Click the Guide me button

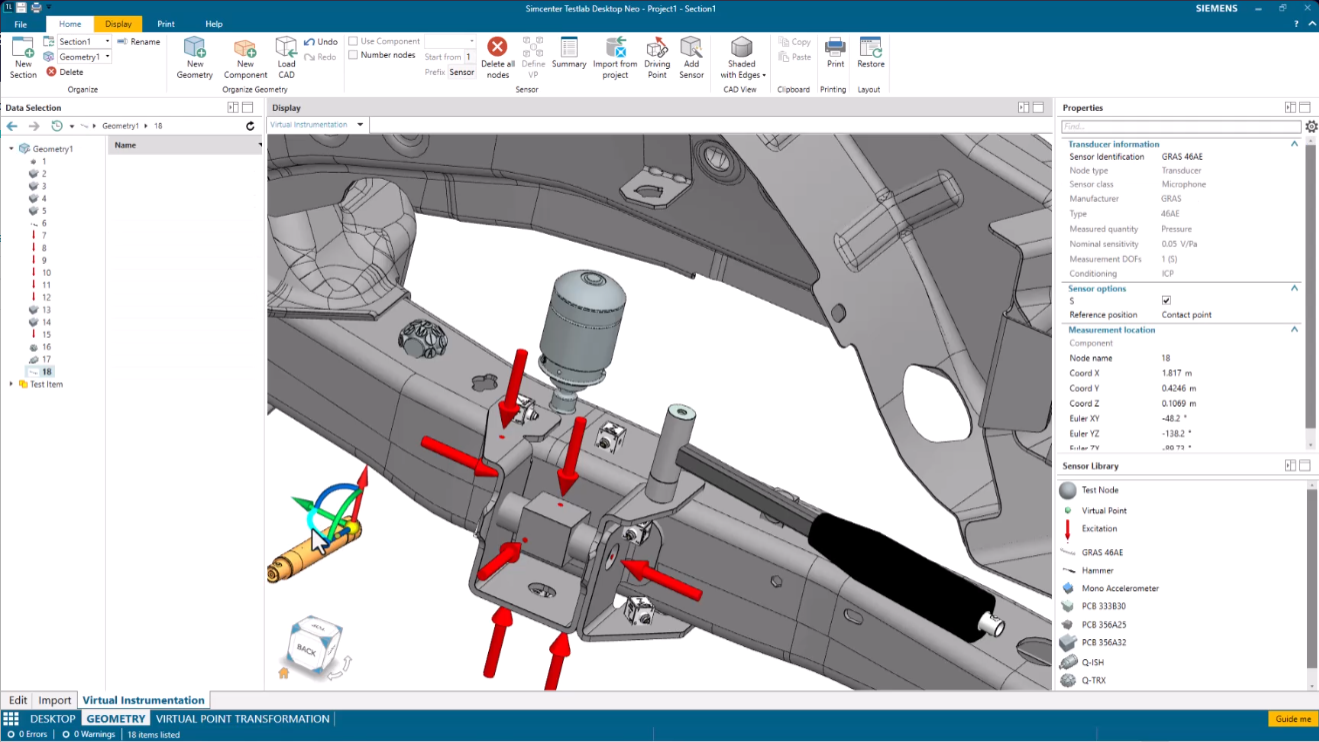(1293, 719)
